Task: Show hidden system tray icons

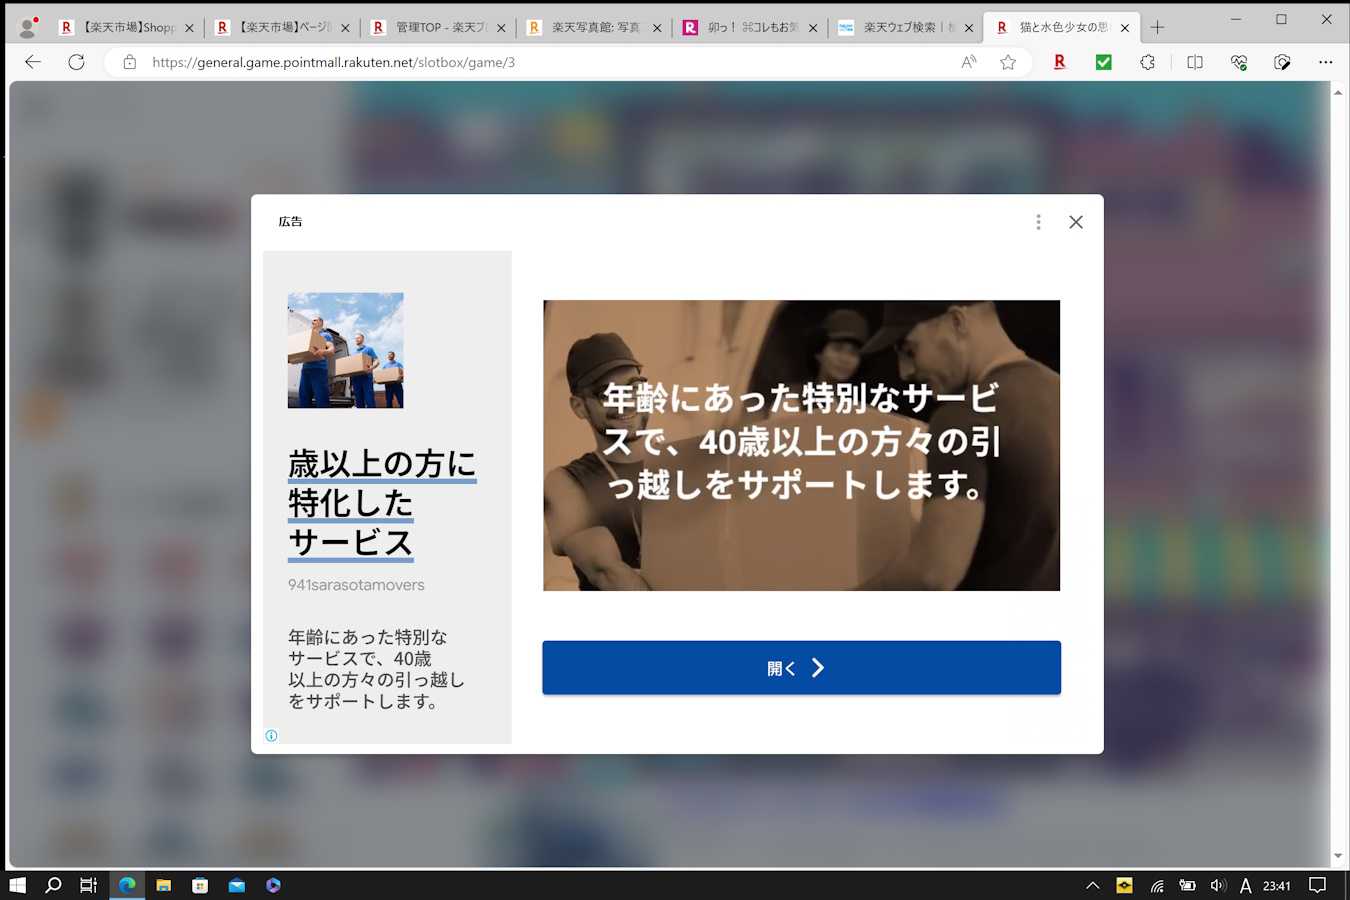Action: coord(1092,885)
